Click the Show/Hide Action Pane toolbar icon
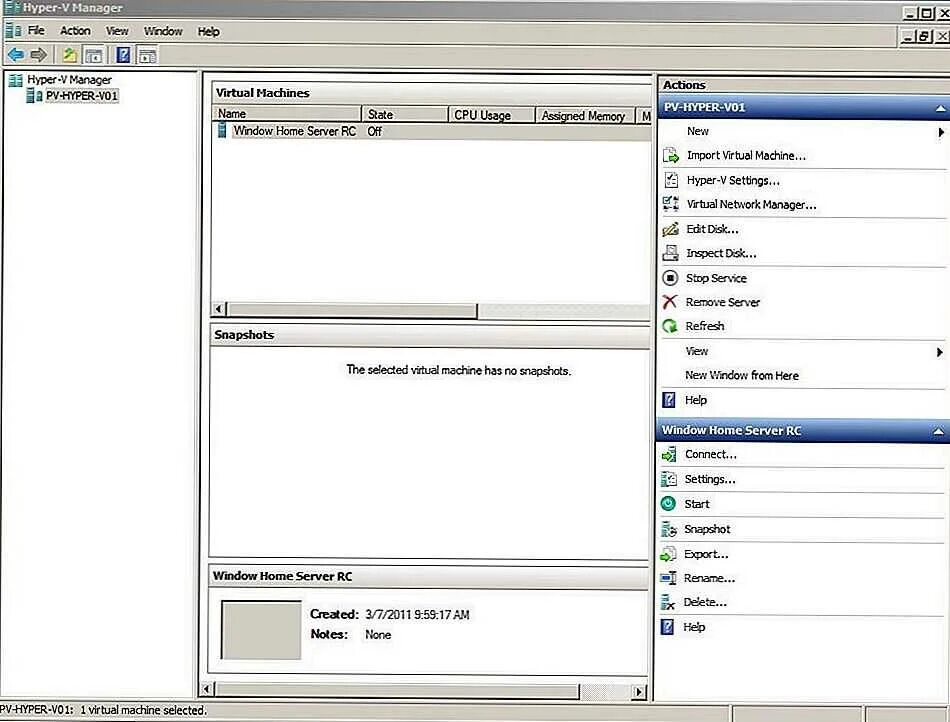This screenshot has width=950, height=722. [x=148, y=56]
